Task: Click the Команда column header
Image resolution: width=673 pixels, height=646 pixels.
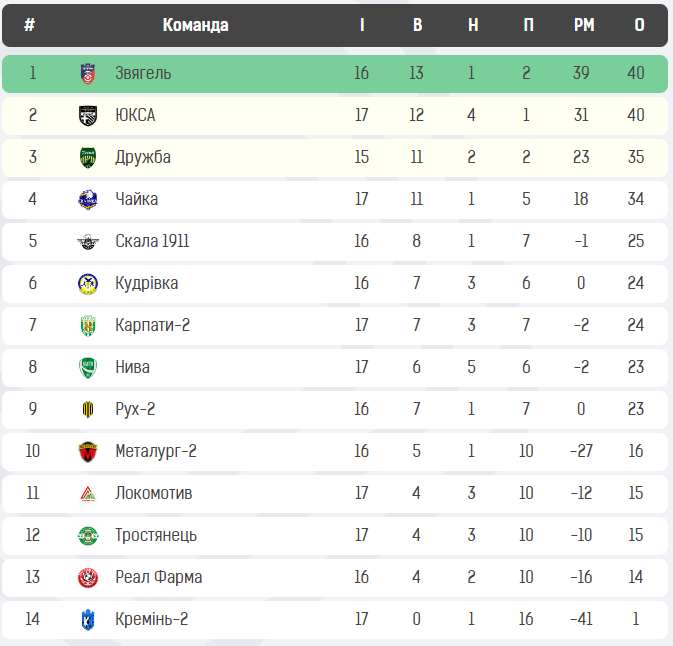Action: coord(195,25)
